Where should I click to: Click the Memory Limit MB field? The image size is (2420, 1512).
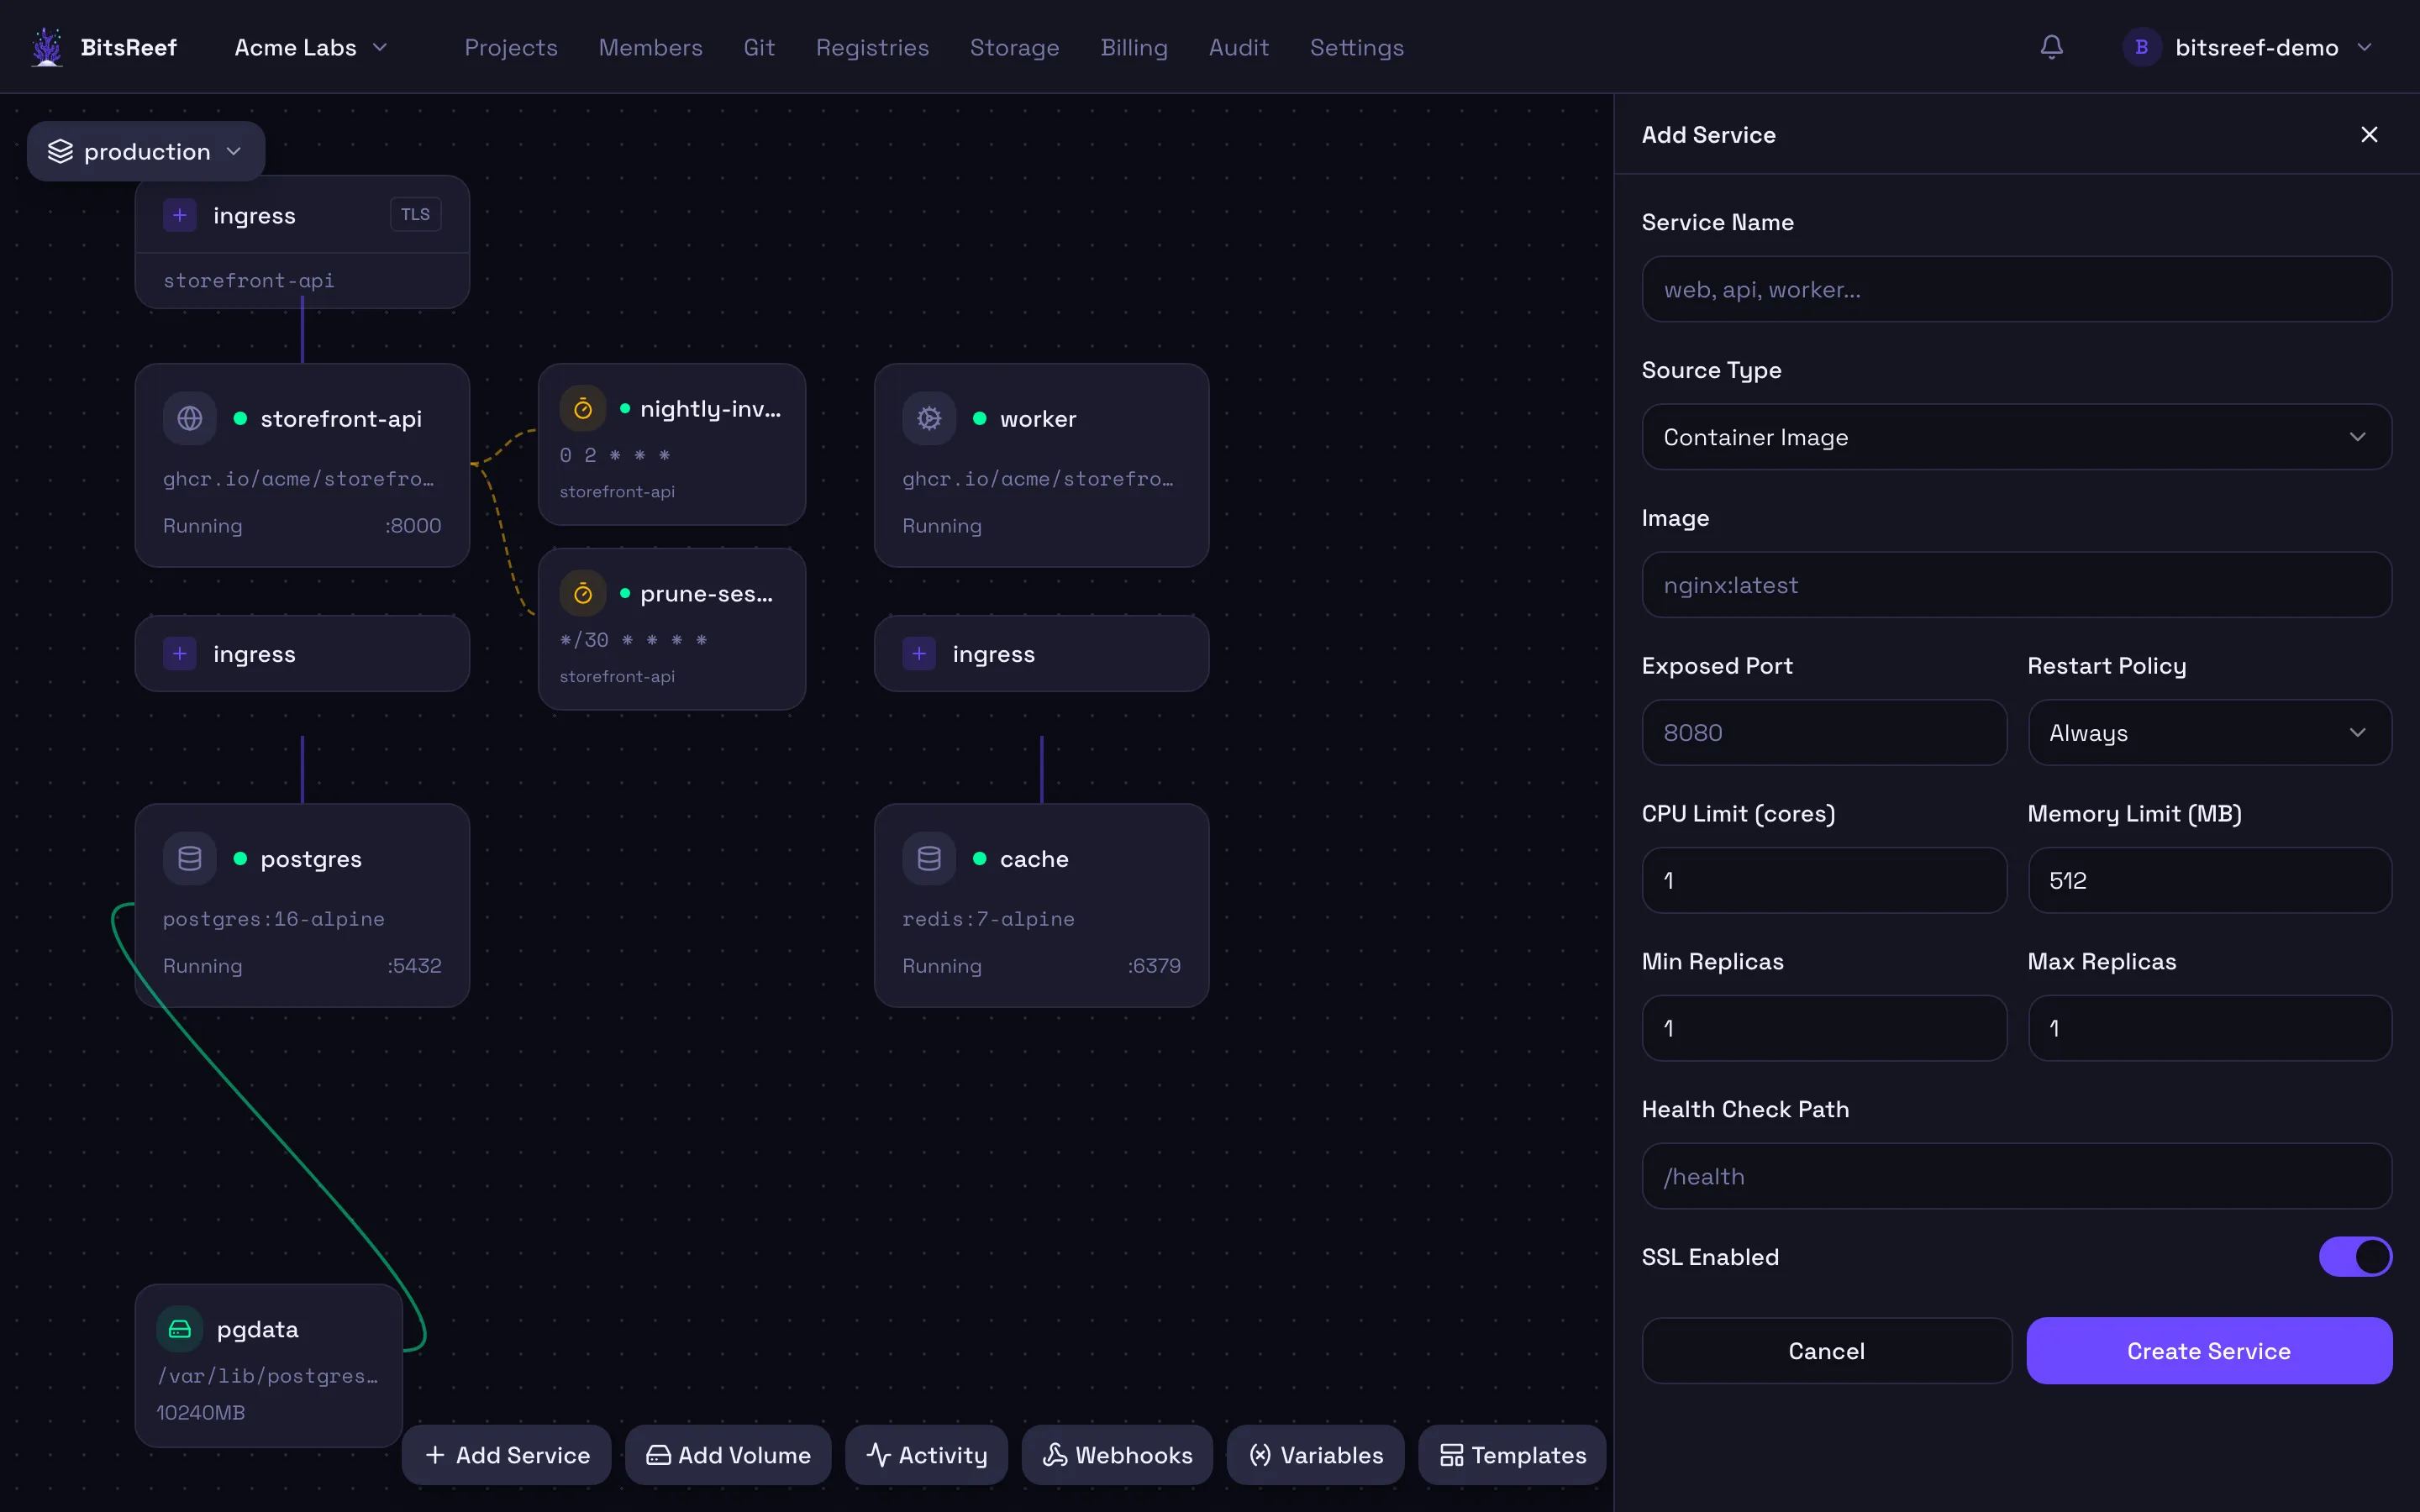pyautogui.click(x=2209, y=880)
